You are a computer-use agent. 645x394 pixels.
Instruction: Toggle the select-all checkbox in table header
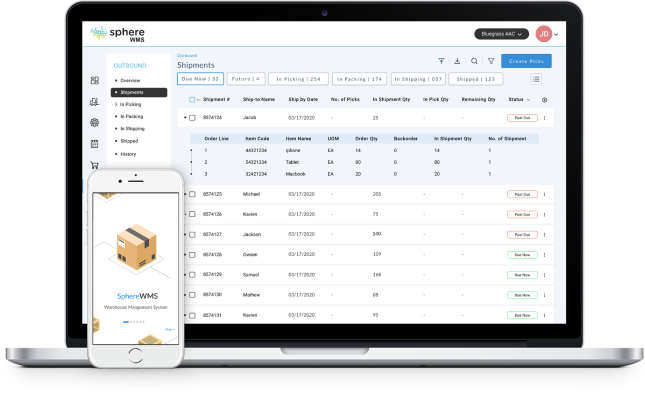(192, 100)
